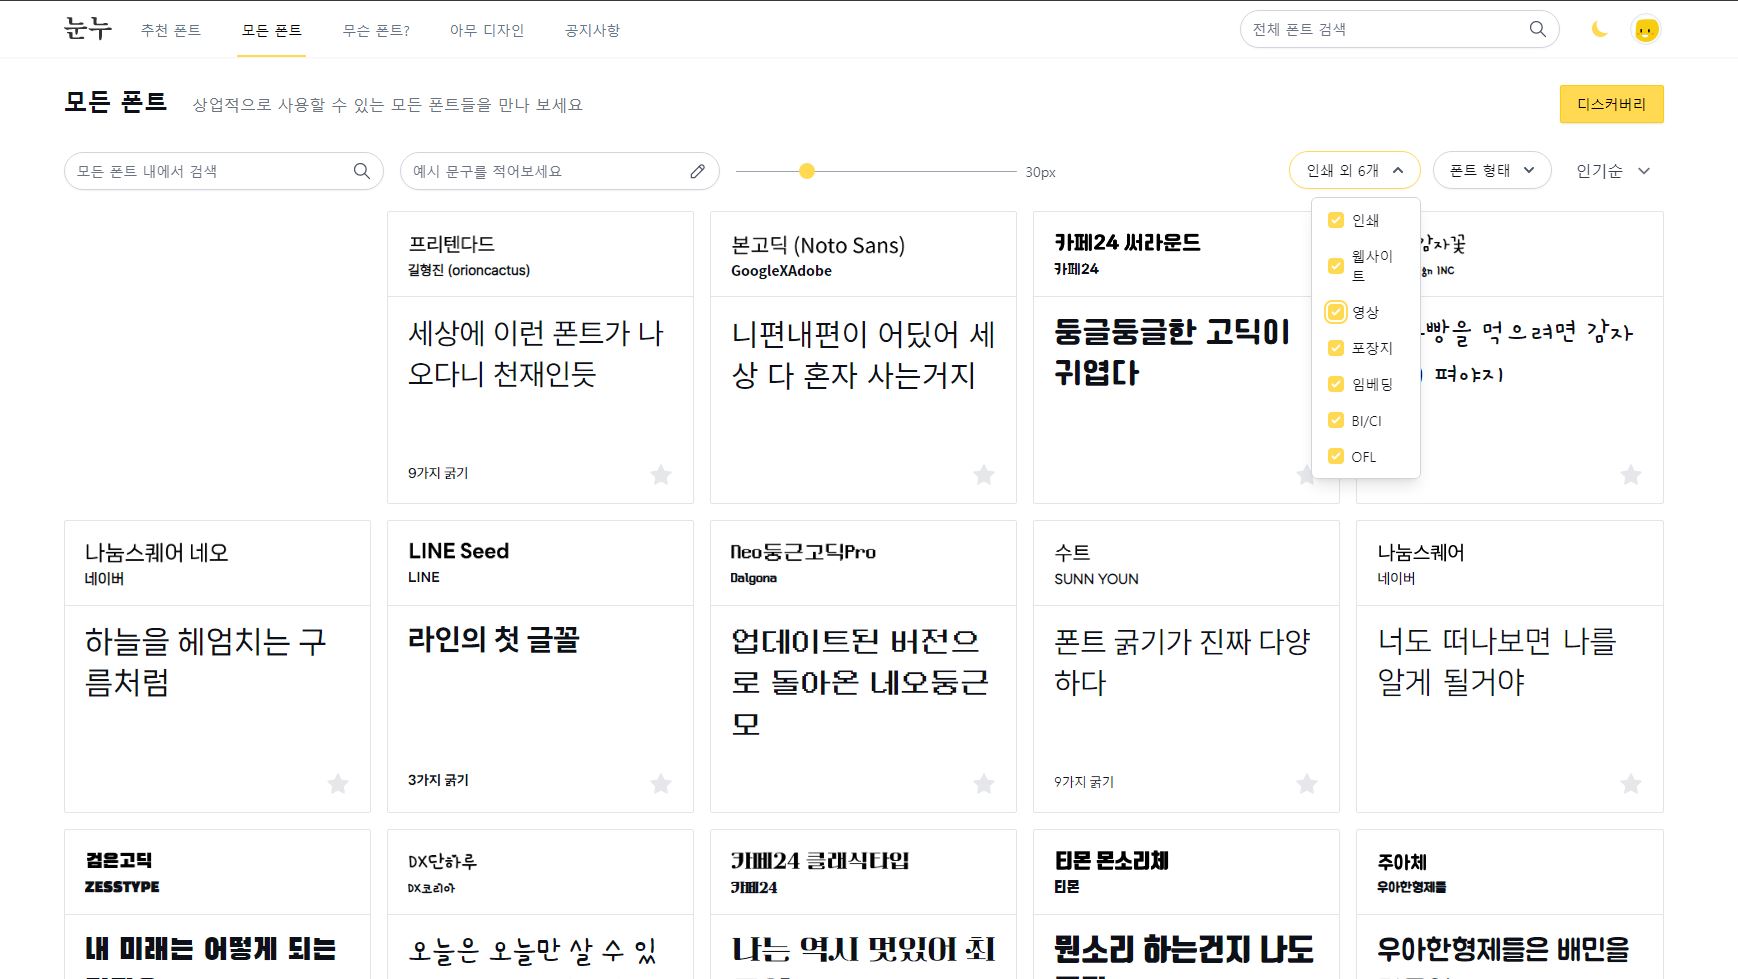Click the pencil icon in the sample text field
This screenshot has height=979, width=1738.
[697, 171]
